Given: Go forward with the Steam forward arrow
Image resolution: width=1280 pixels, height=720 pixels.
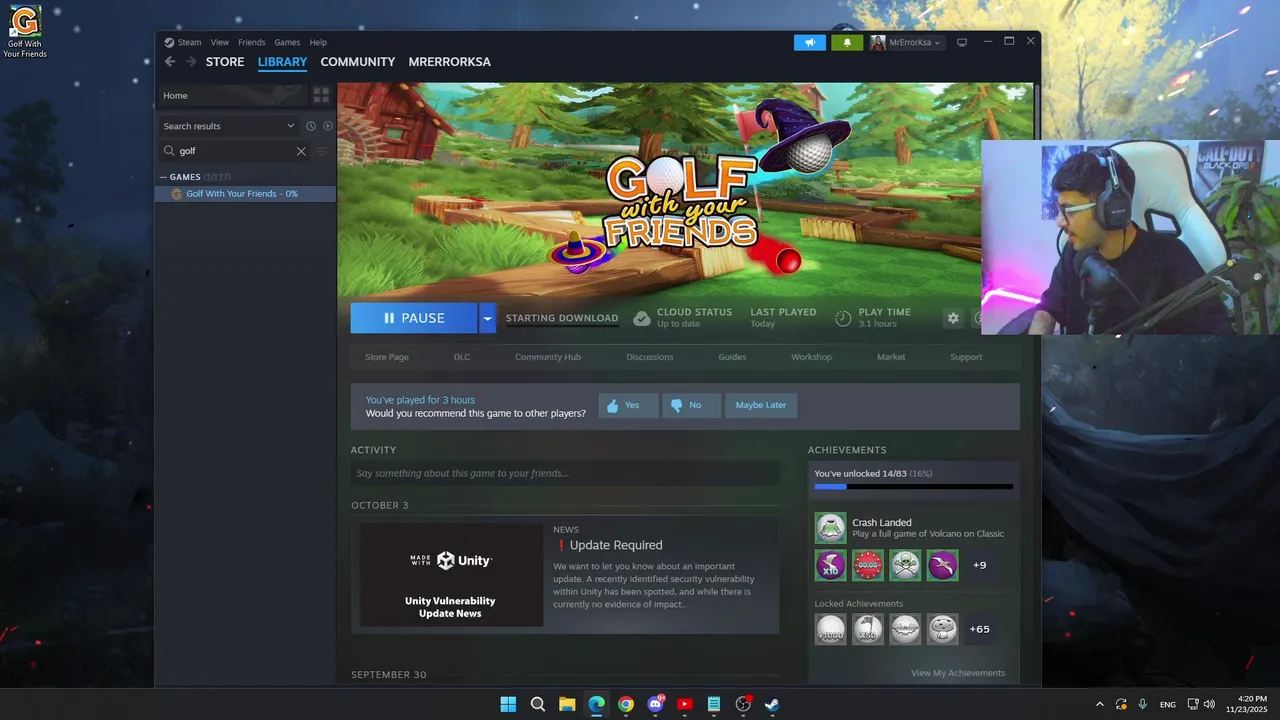Looking at the screenshot, I should [x=190, y=62].
